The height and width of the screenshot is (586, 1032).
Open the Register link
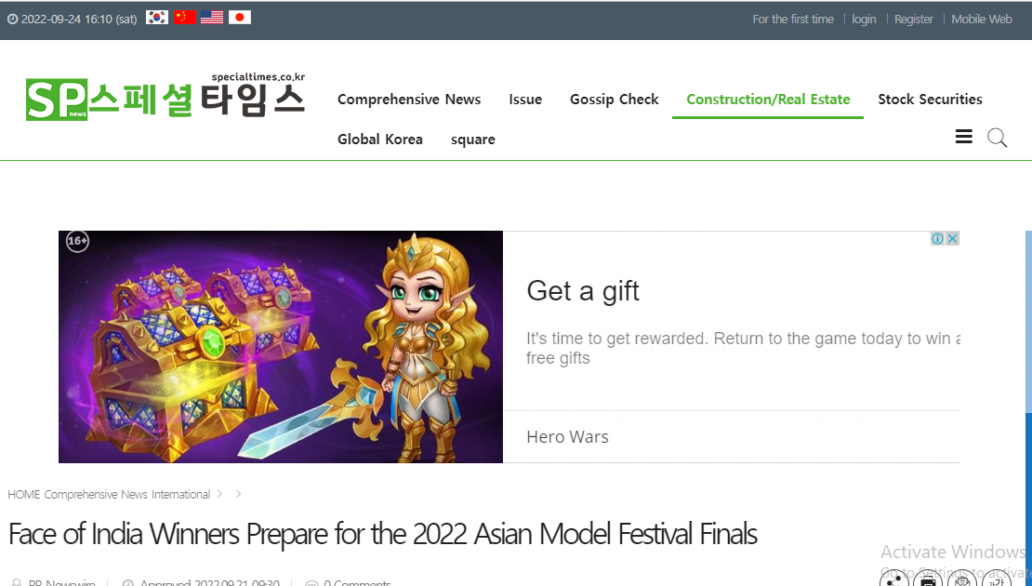(914, 19)
